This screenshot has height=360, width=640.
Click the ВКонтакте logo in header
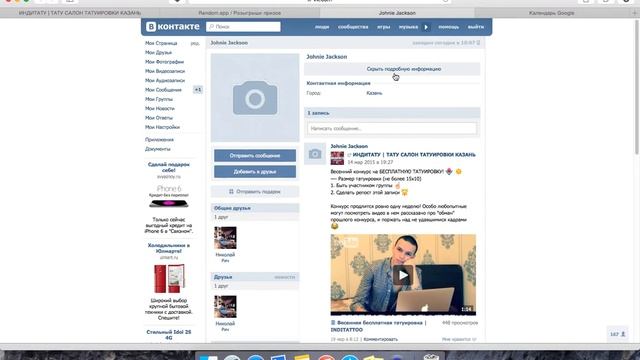173,27
